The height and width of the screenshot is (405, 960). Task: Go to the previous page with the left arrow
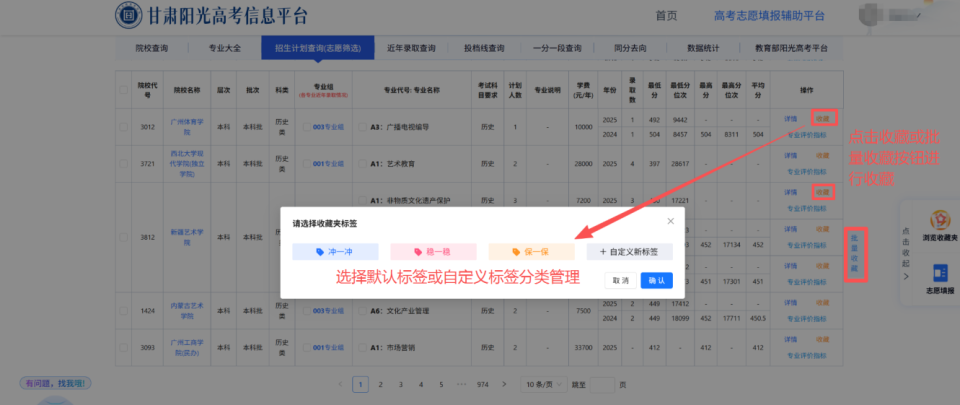340,384
